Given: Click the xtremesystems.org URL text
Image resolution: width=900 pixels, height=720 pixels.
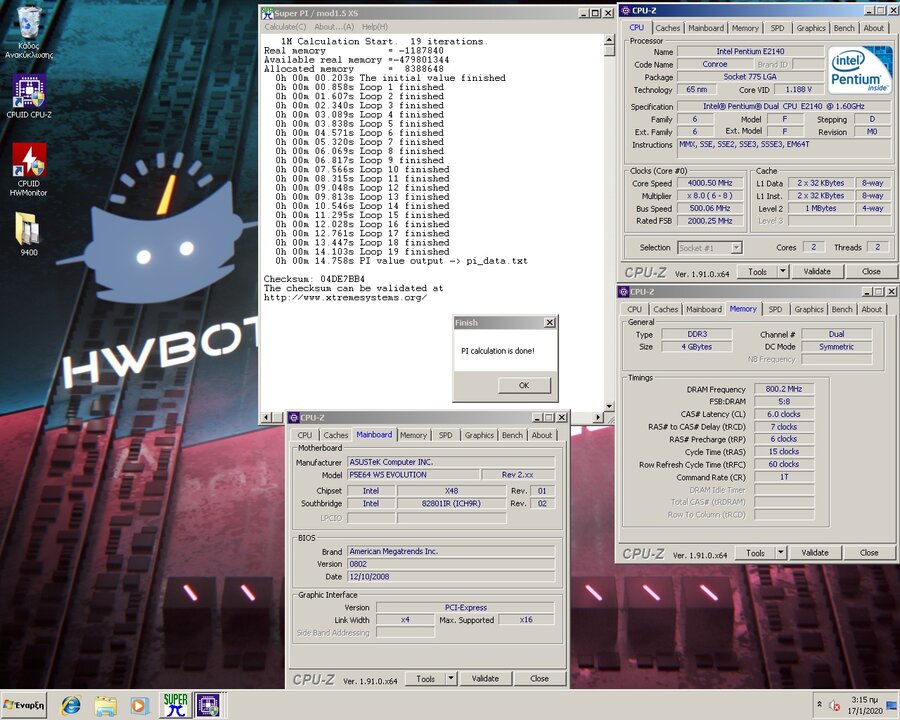Looking at the screenshot, I should tap(345, 297).
